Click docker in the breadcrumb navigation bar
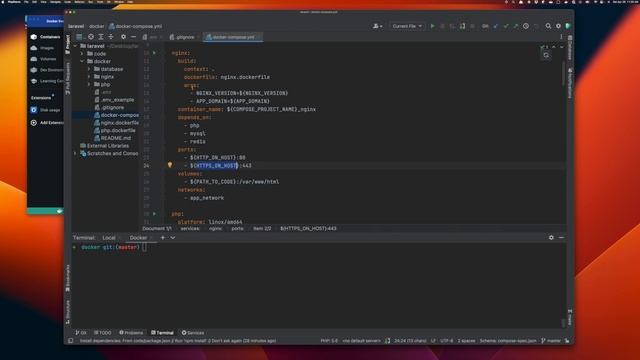640x360 pixels. (x=97, y=26)
